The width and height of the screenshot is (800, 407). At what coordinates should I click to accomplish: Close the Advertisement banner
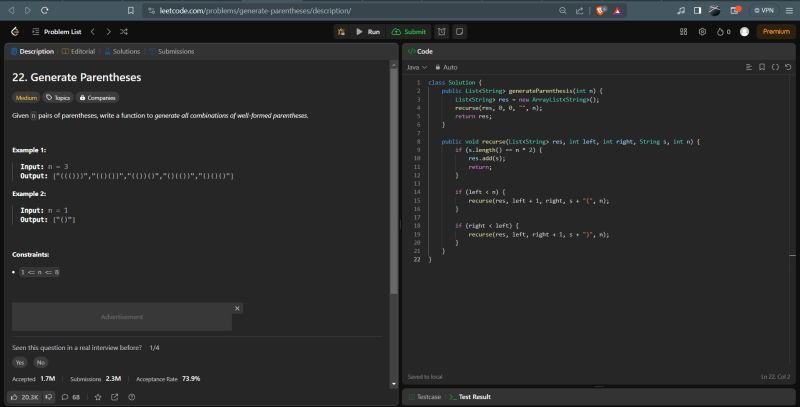(237, 308)
